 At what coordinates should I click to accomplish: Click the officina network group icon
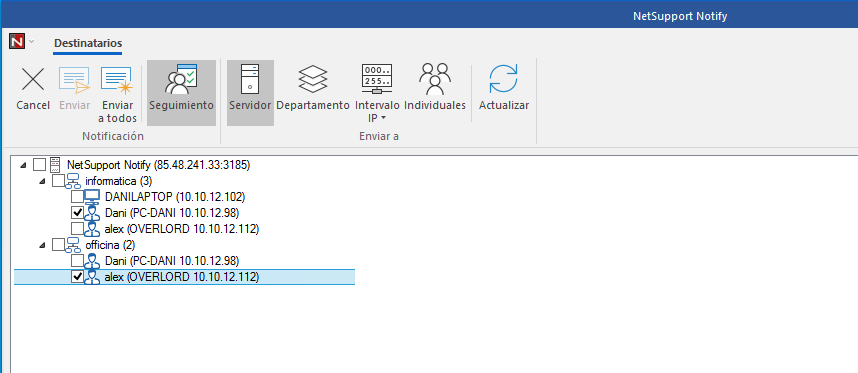(x=73, y=245)
